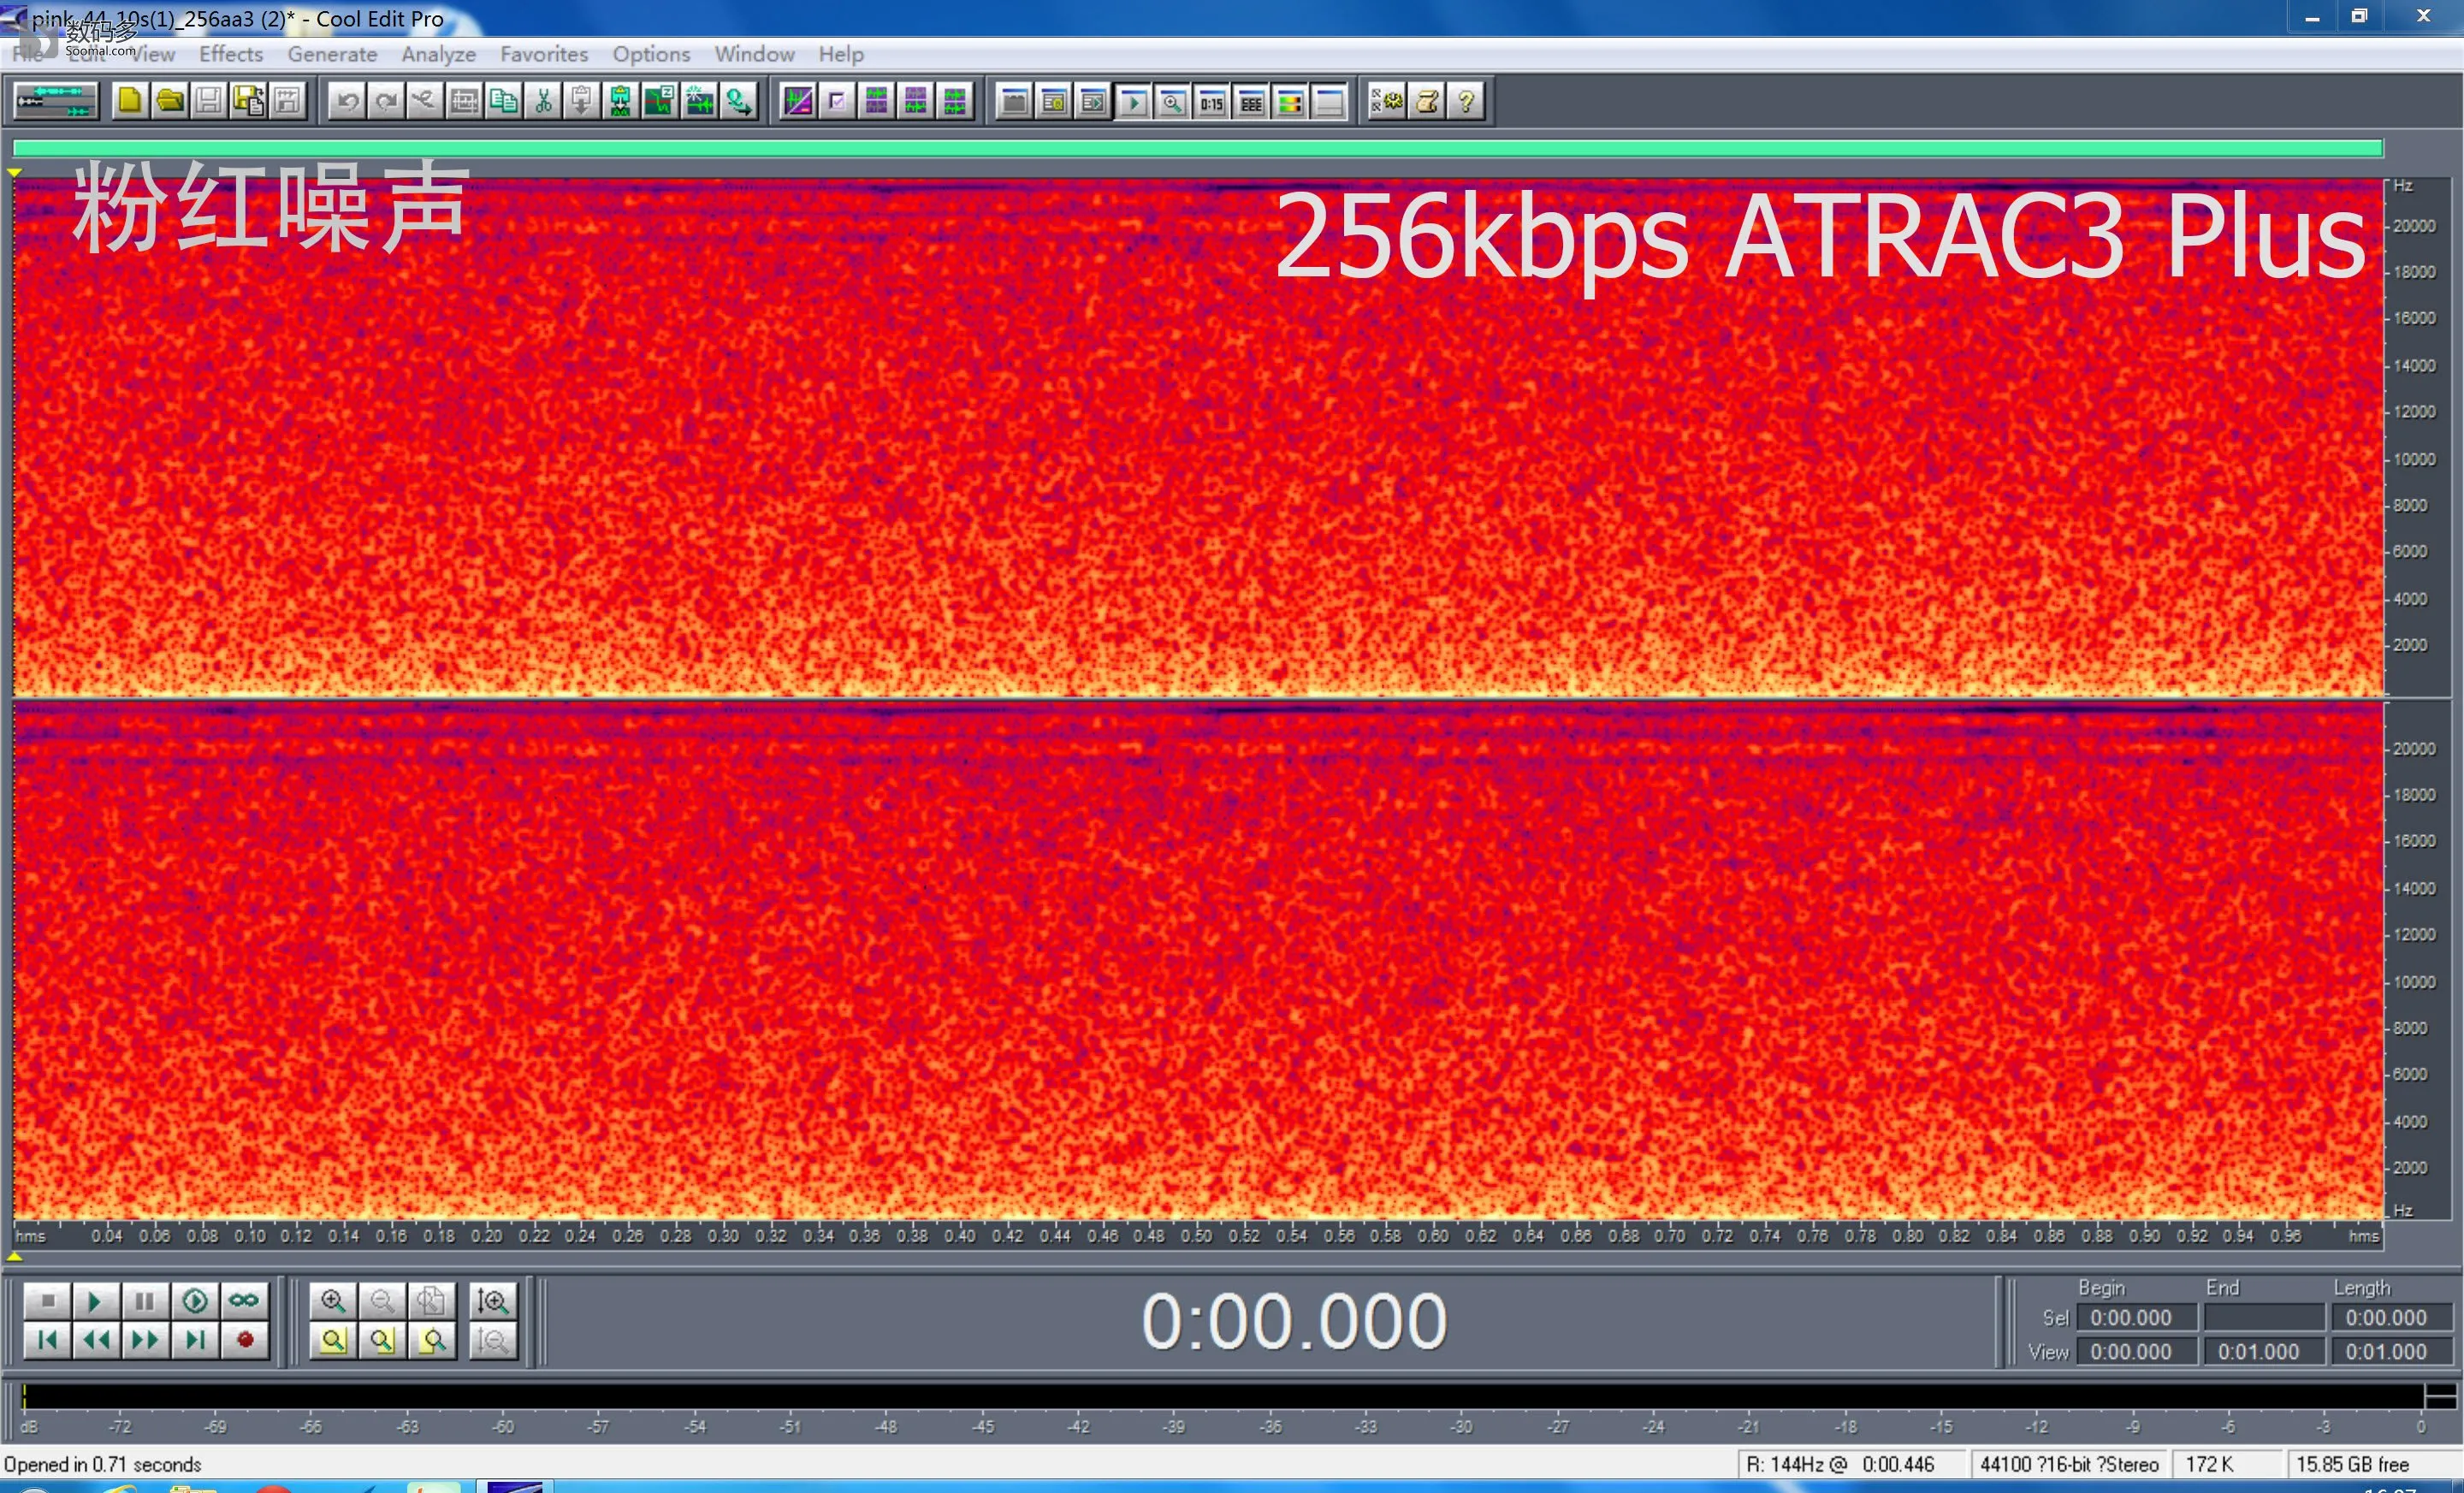This screenshot has height=1493, width=2464.
Task: Open the Analyze menu
Action: [438, 54]
